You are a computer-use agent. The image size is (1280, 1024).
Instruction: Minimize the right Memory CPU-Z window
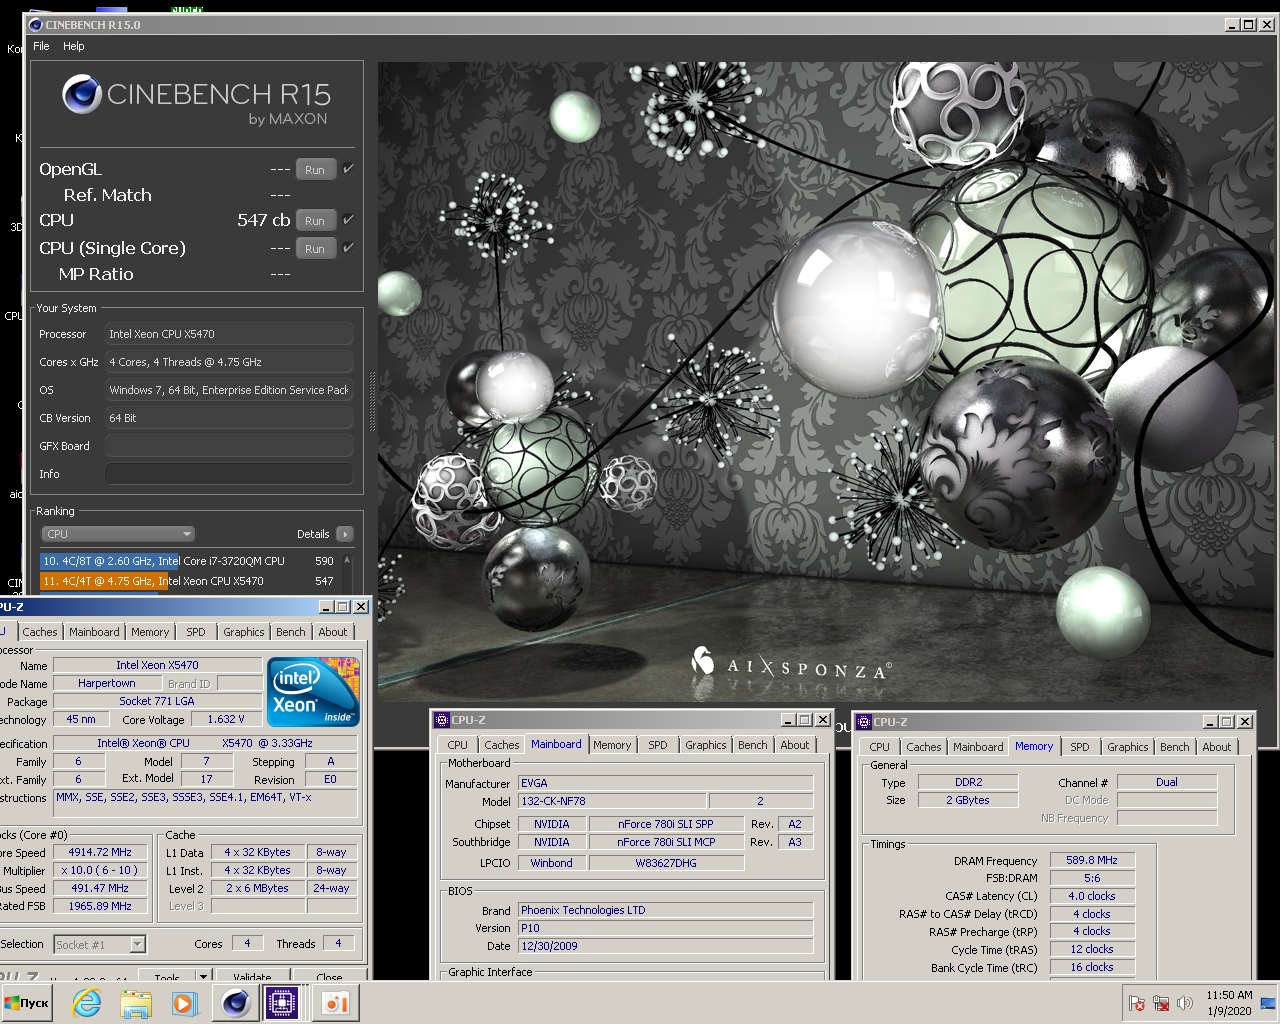(x=1210, y=722)
